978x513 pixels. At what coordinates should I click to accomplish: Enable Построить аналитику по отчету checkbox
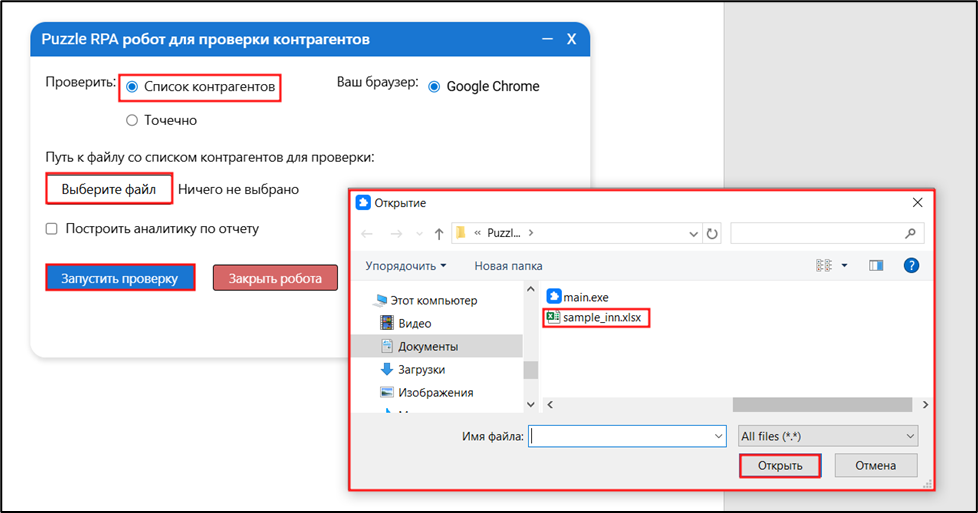[x=52, y=229]
